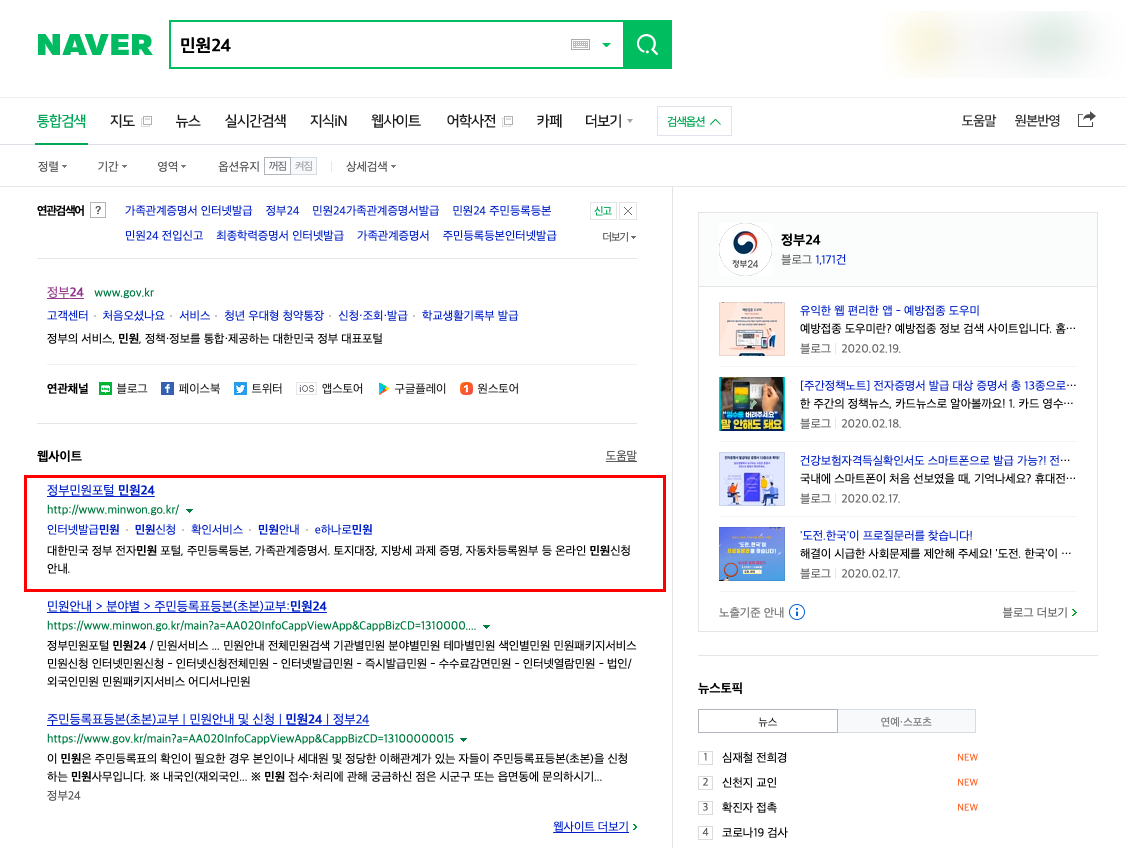The image size is (1126, 848).
Task: Set 옵션유지 toggle to 켜짐
Action: pos(304,167)
